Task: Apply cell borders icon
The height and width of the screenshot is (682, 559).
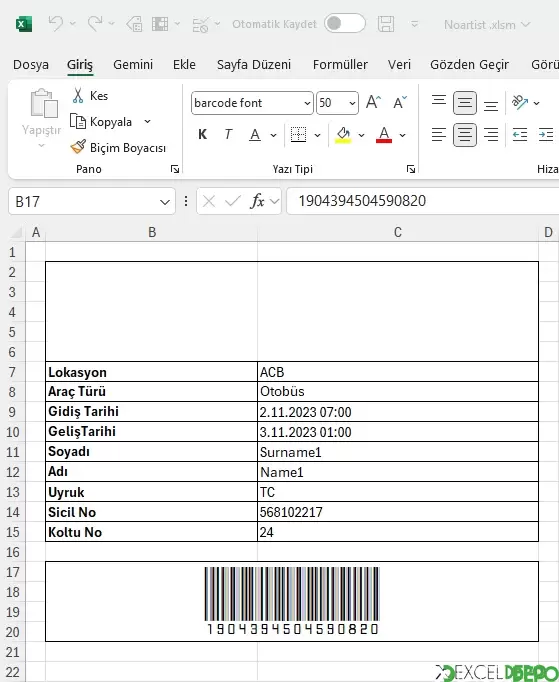Action: pos(298,135)
